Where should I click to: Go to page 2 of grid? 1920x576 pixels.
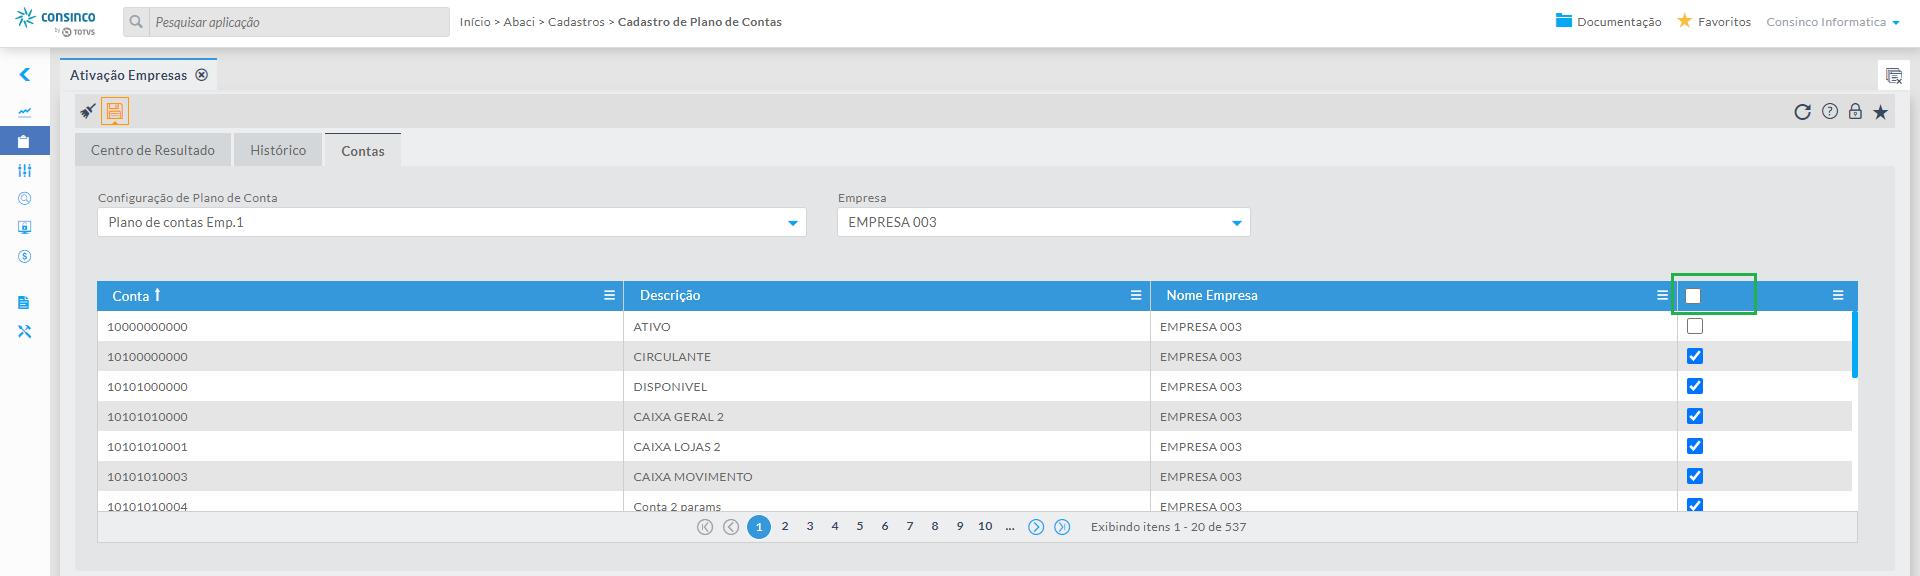point(785,526)
